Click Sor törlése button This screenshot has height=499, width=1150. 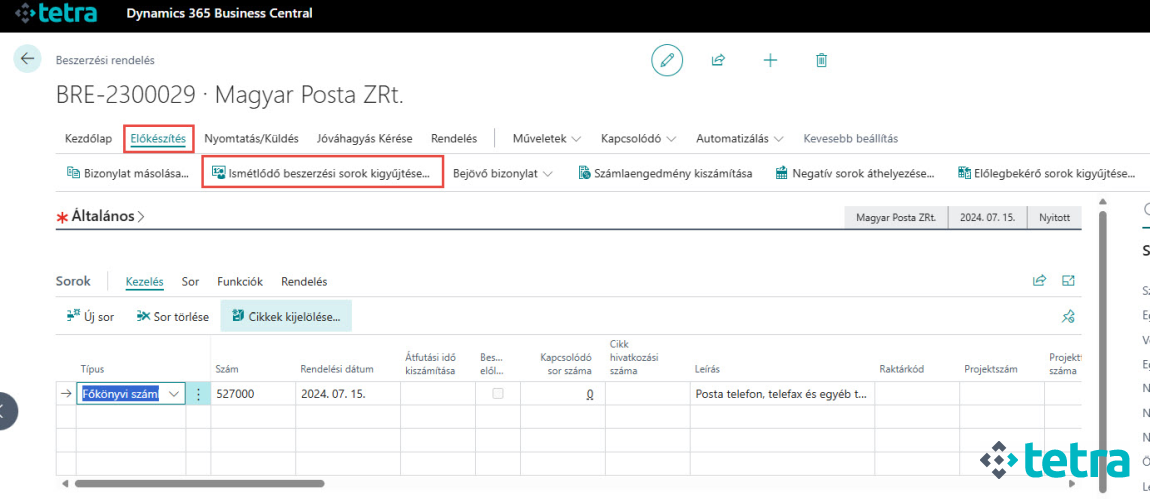pos(173,317)
